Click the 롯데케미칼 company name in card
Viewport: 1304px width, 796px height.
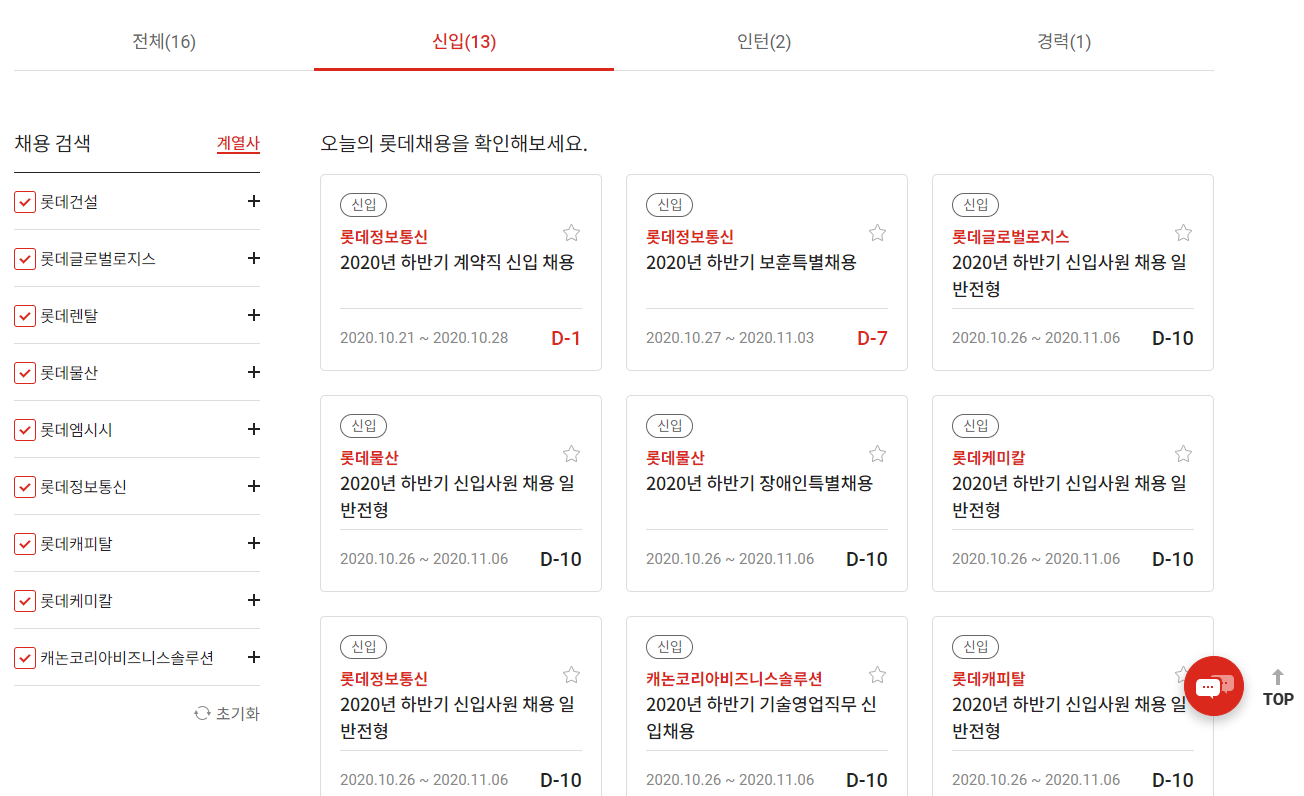[x=988, y=458]
